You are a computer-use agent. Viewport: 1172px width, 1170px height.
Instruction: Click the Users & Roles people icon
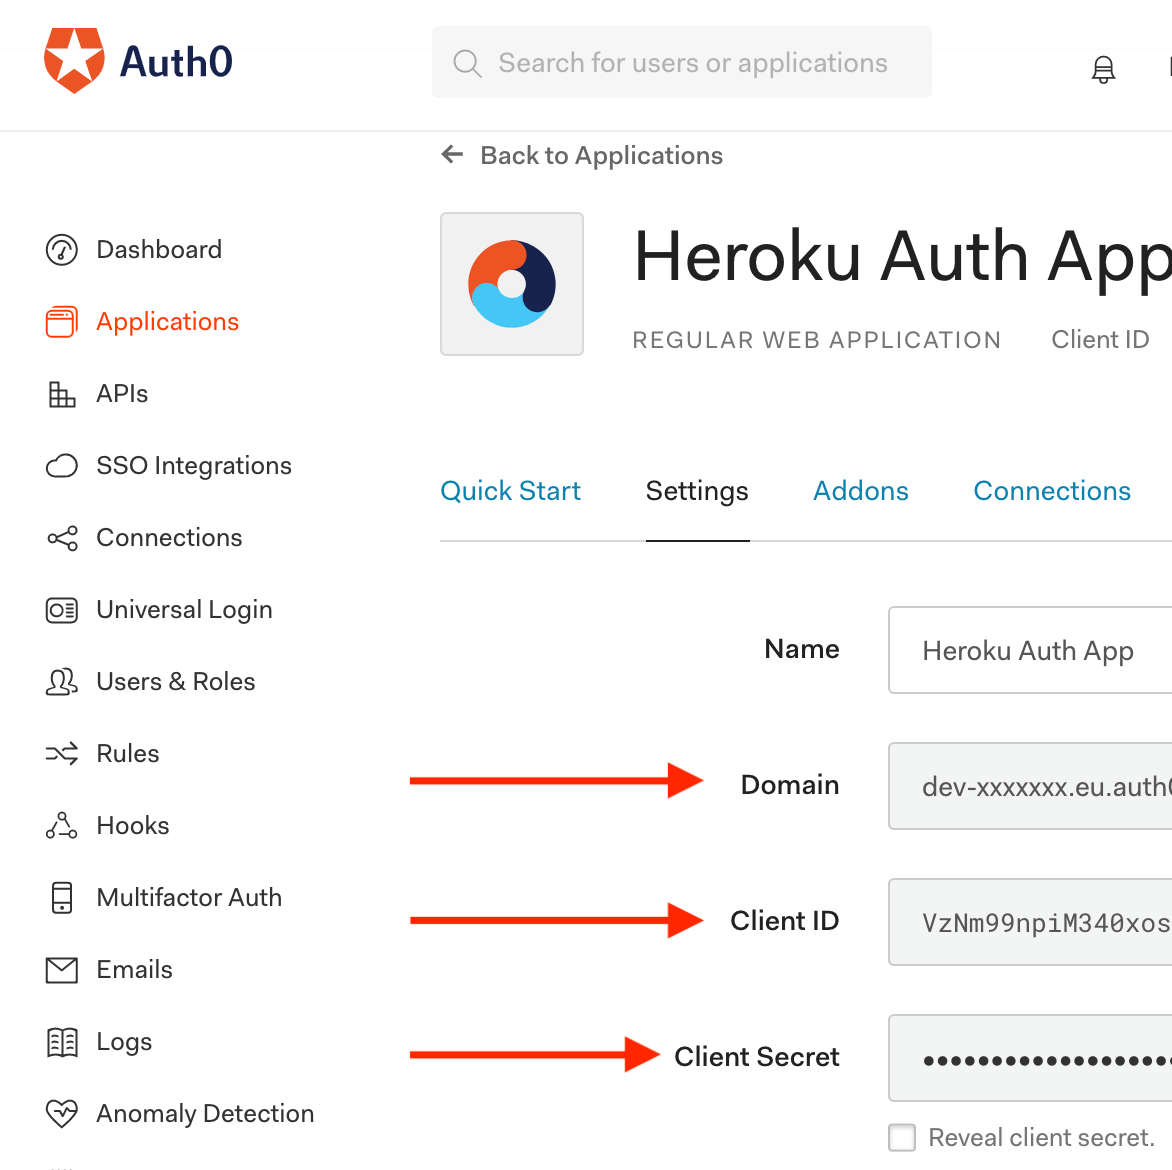[x=61, y=682]
